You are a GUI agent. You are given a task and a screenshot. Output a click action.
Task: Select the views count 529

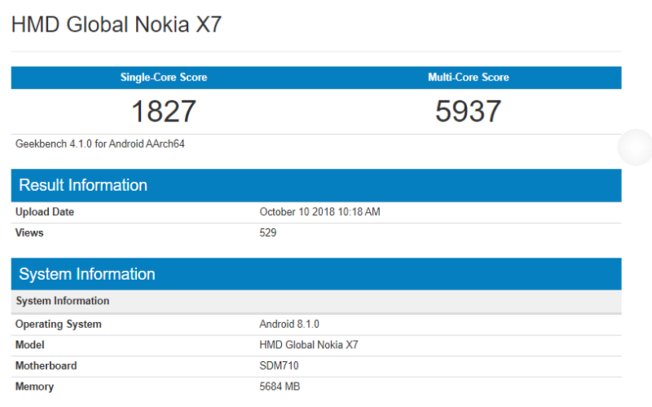(268, 233)
